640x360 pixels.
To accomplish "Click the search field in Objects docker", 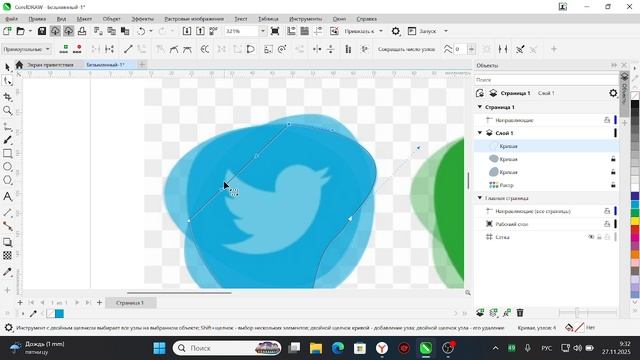I will tap(546, 80).
